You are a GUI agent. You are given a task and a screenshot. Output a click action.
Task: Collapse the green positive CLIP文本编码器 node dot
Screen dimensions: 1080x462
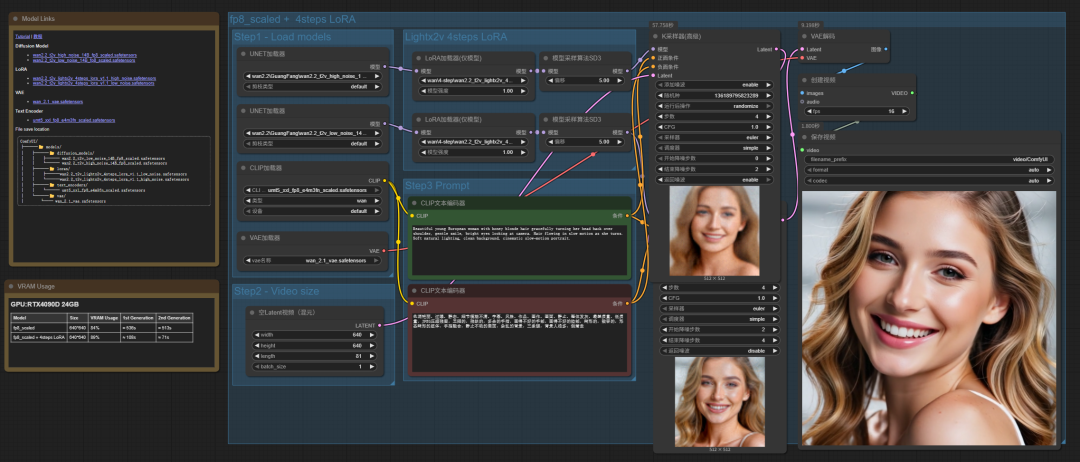tap(415, 203)
